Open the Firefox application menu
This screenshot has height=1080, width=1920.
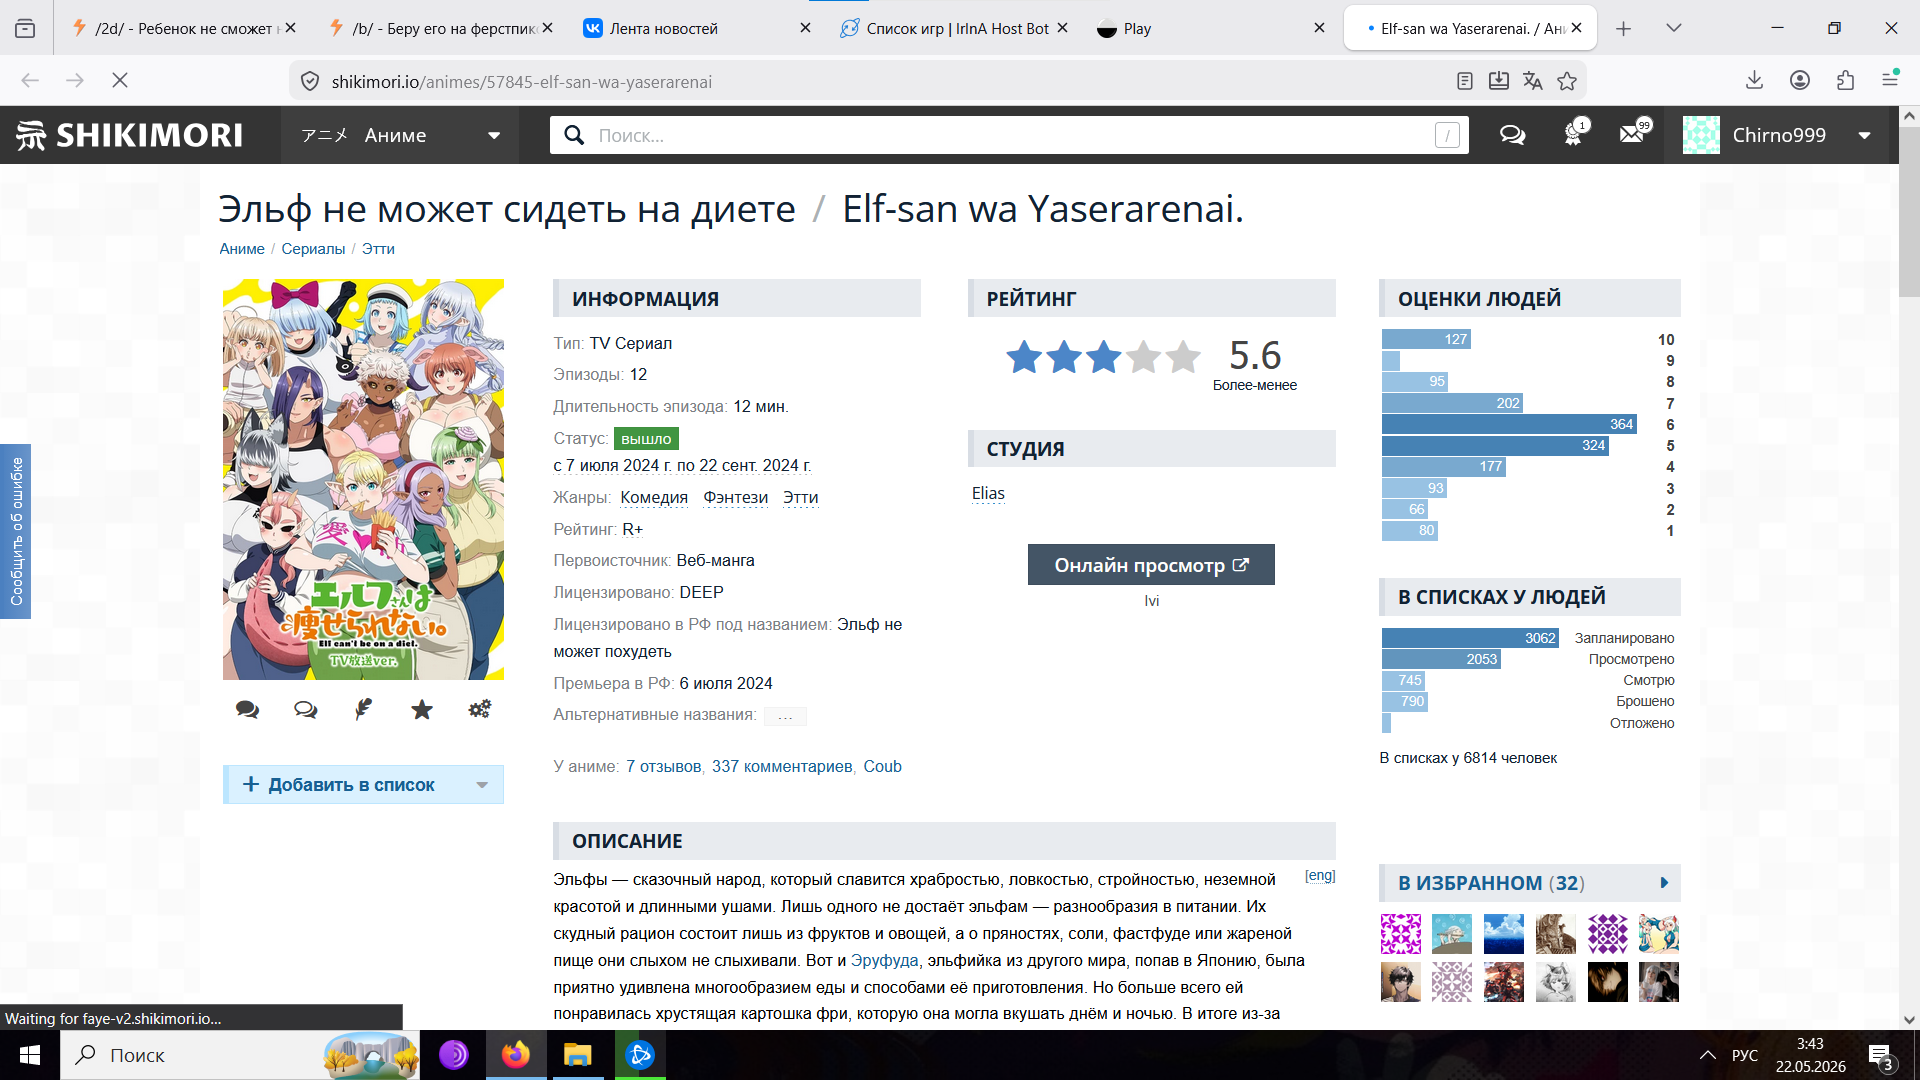point(1890,79)
